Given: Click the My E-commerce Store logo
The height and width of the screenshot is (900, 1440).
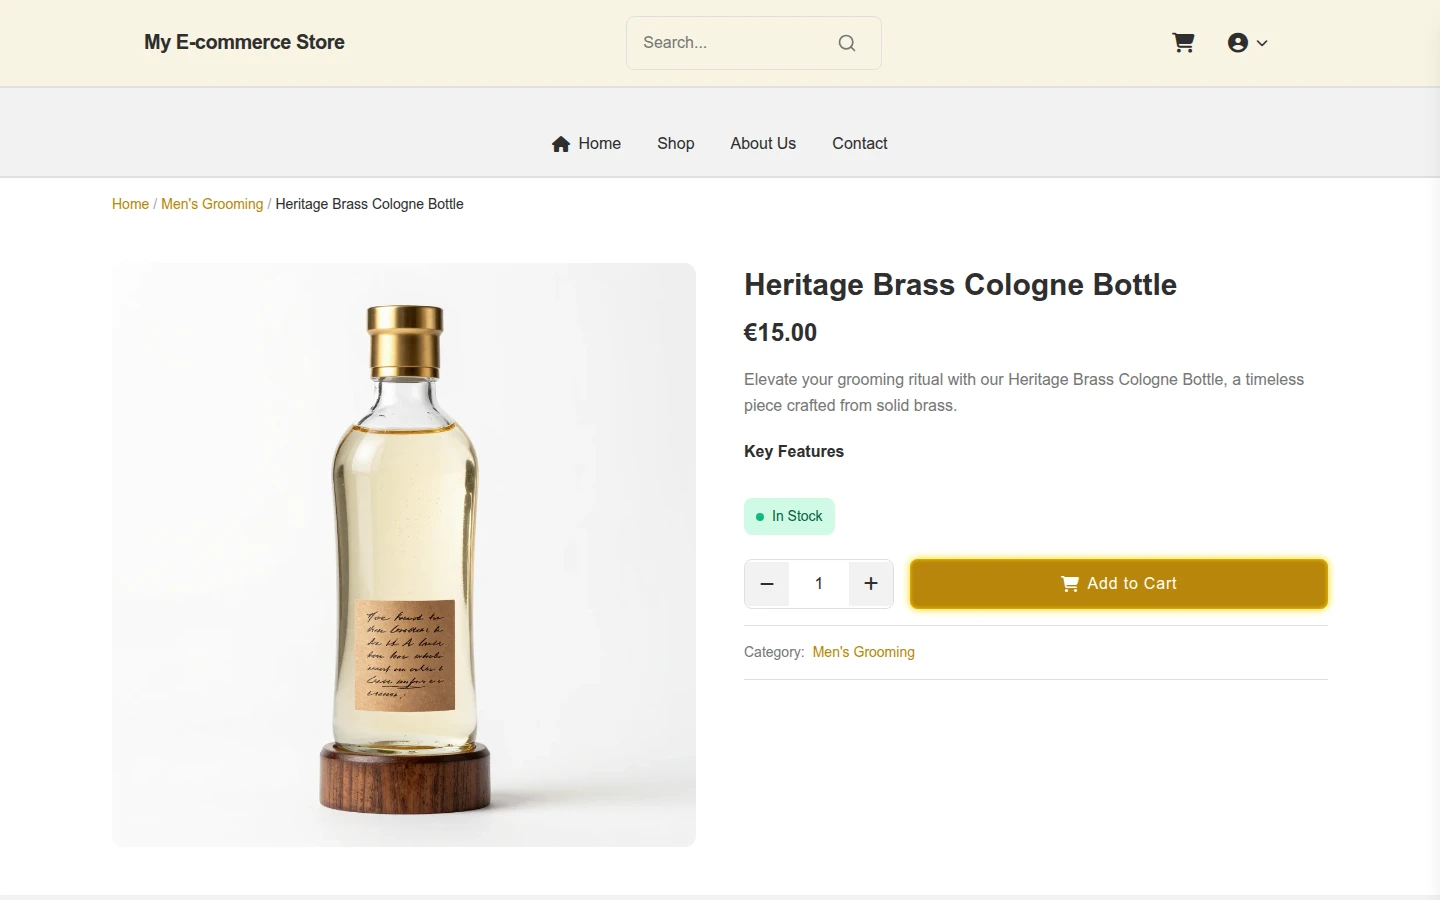Looking at the screenshot, I should coord(244,43).
